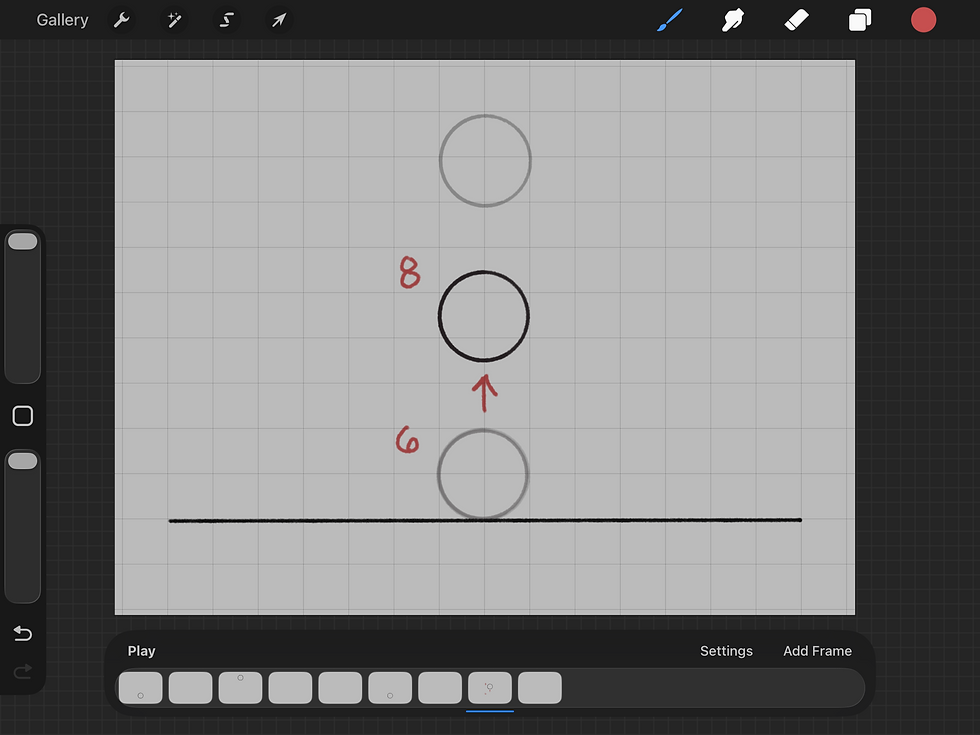This screenshot has width=980, height=735.
Task: Select the last frame thumbnail in timeline
Action: (x=540, y=688)
